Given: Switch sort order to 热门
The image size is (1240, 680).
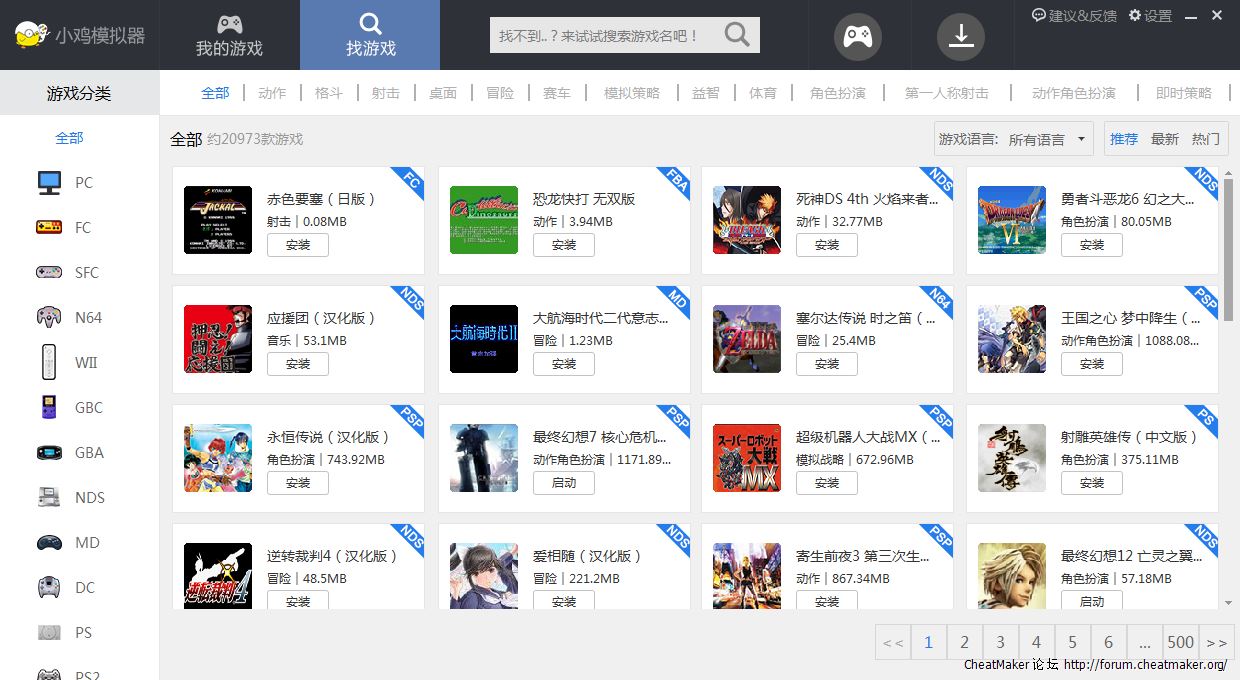Looking at the screenshot, I should 1205,139.
